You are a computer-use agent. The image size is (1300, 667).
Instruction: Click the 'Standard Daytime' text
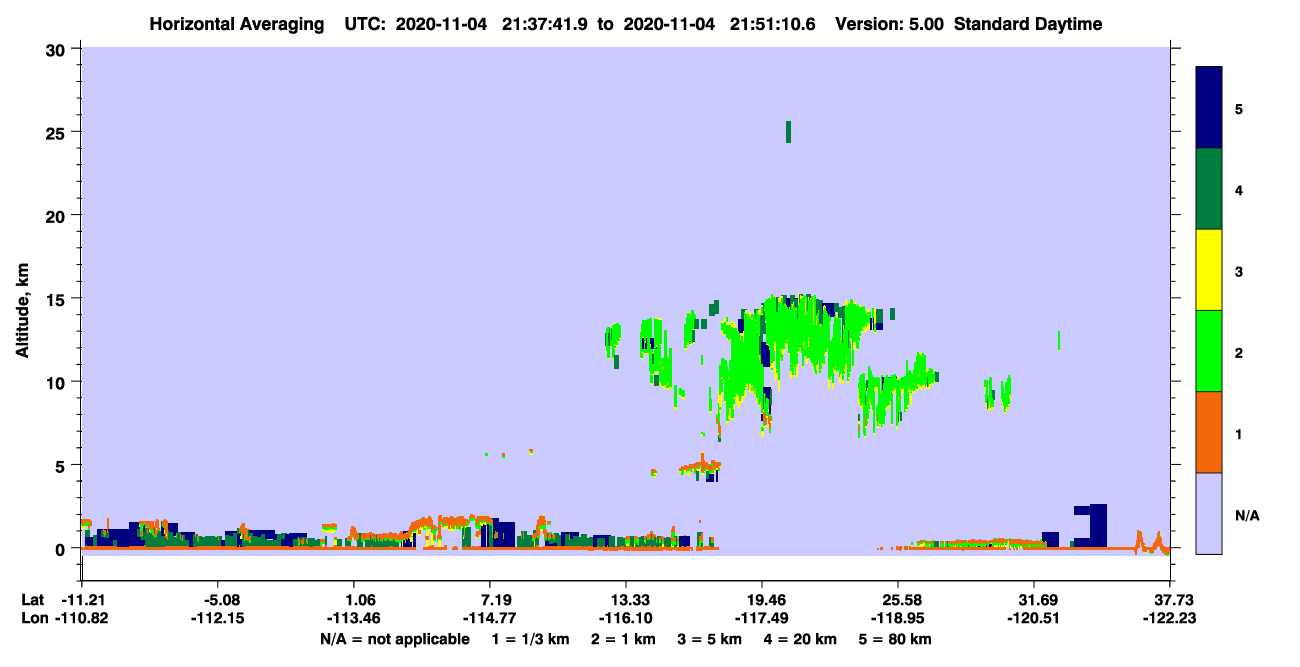coord(1028,24)
